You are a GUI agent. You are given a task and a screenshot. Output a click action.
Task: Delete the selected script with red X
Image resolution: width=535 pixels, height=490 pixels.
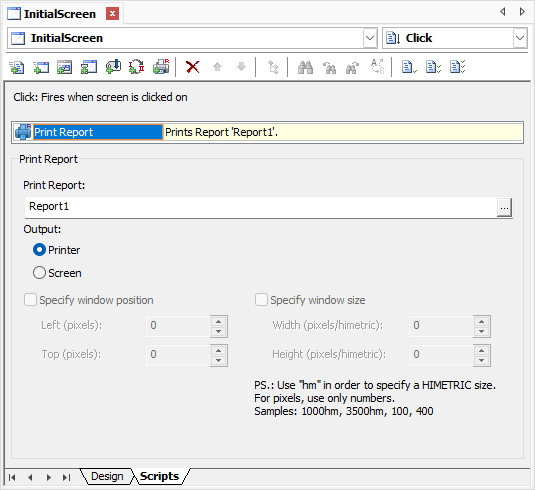tap(193, 67)
